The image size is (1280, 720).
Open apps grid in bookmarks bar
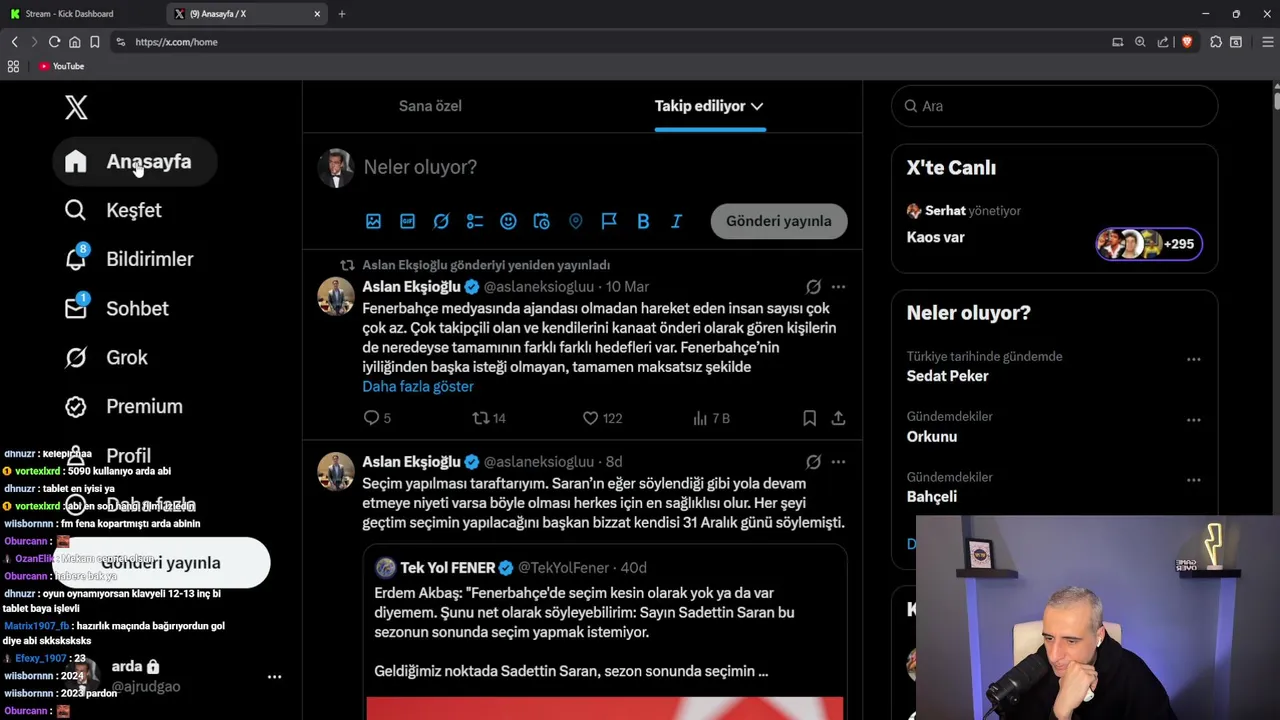pos(13,66)
